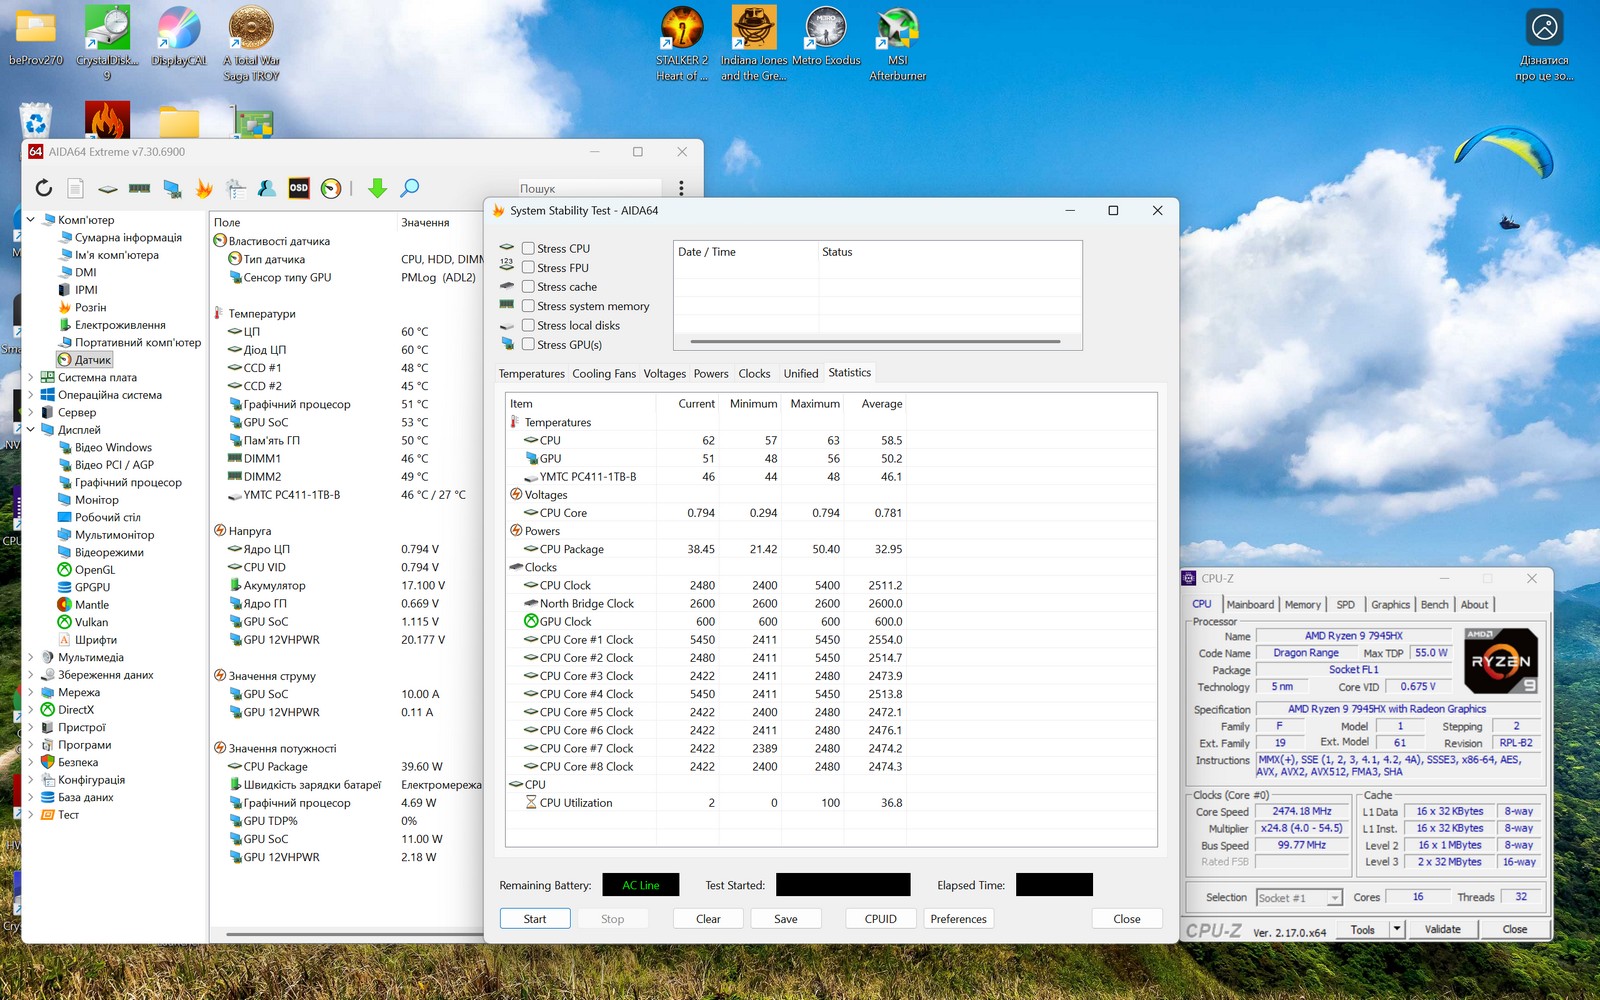Click the flame stability test toolbar icon
The width and height of the screenshot is (1600, 1000).
[204, 188]
